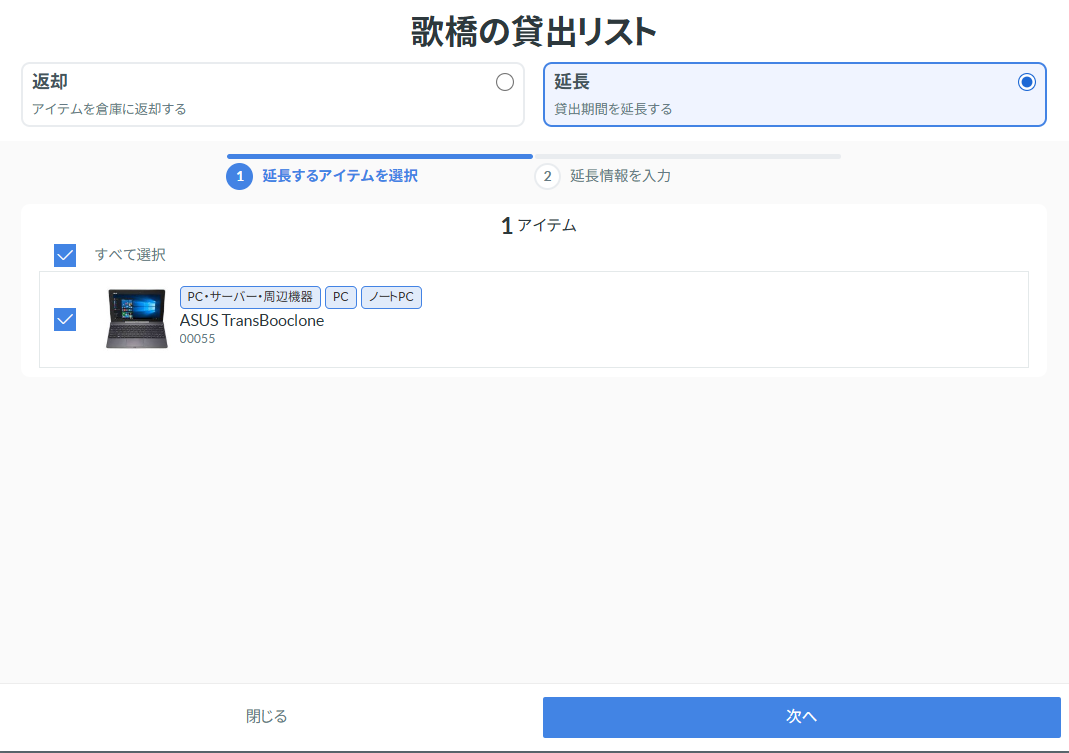
Task: Click the ASUS laptop thumbnail image
Action: point(136,319)
